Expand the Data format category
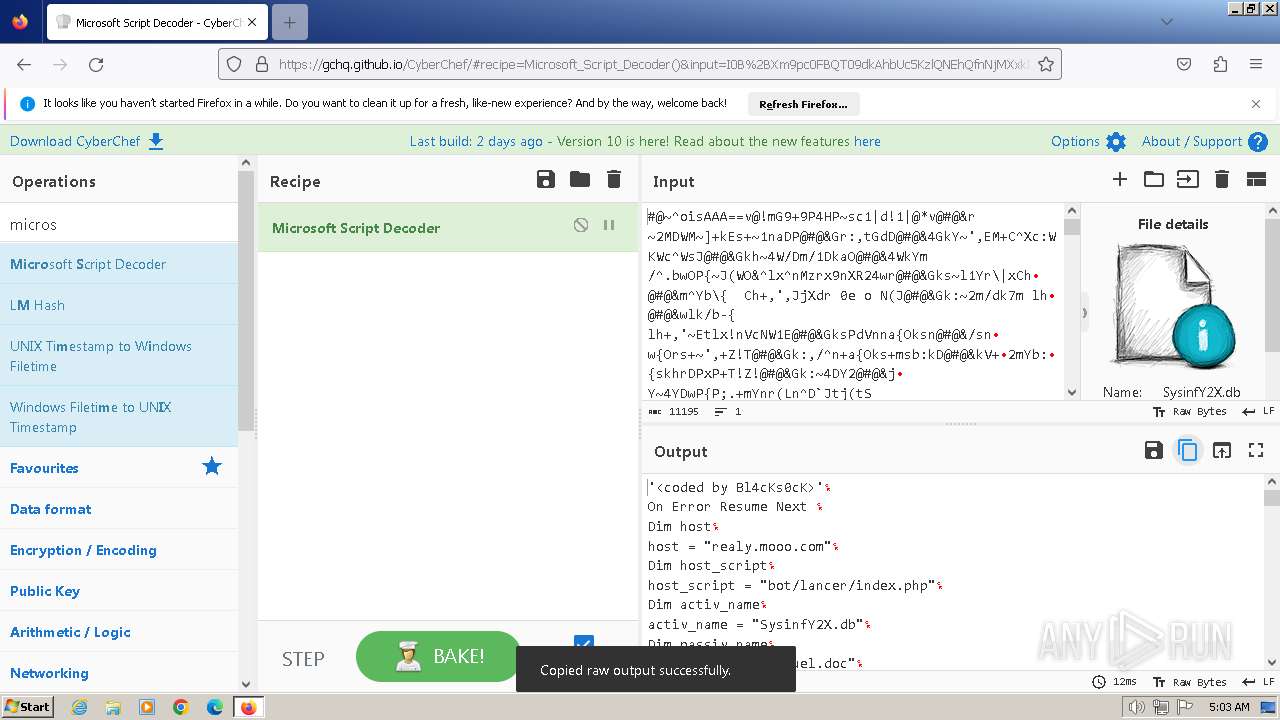This screenshot has width=1280, height=720. [120, 509]
